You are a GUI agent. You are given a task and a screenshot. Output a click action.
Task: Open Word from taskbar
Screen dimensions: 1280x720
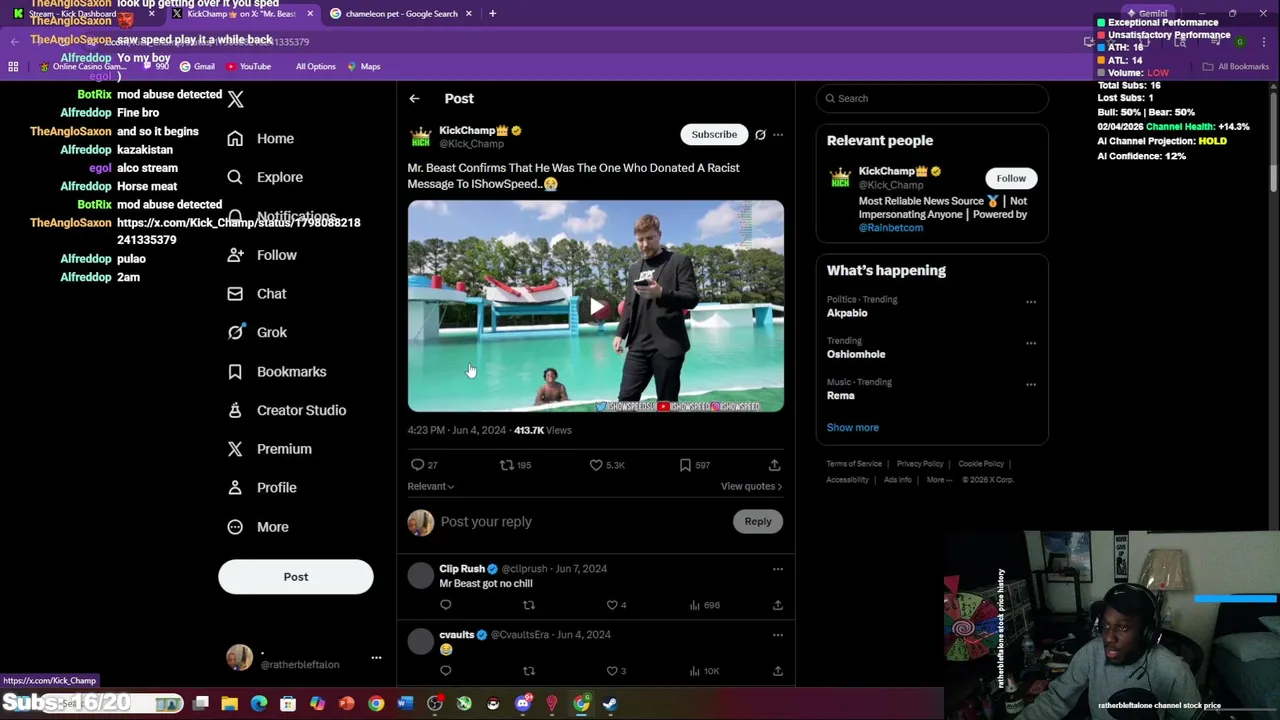click(405, 704)
